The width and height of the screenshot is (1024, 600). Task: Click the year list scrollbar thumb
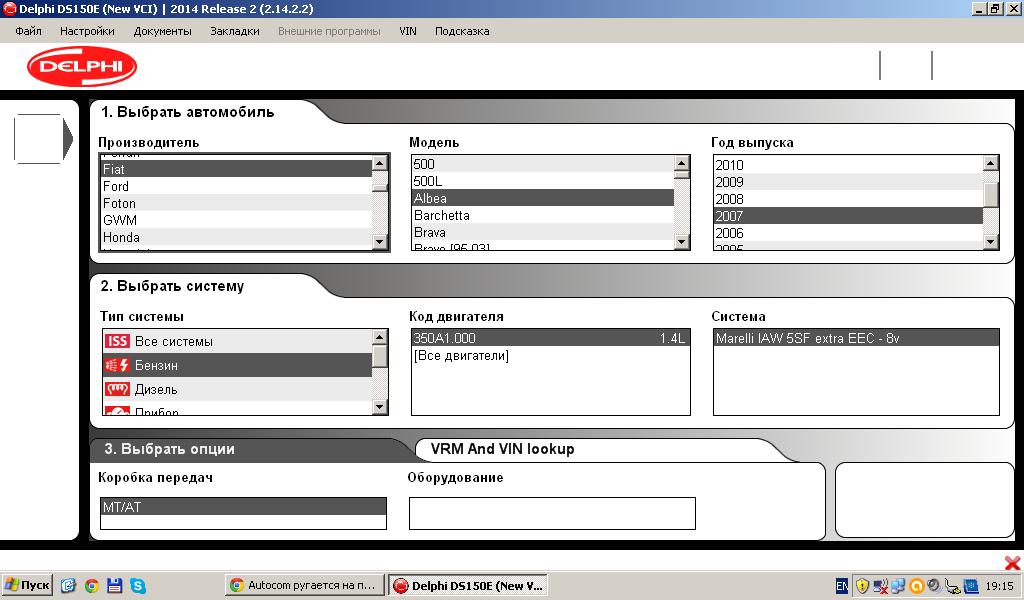[991, 195]
